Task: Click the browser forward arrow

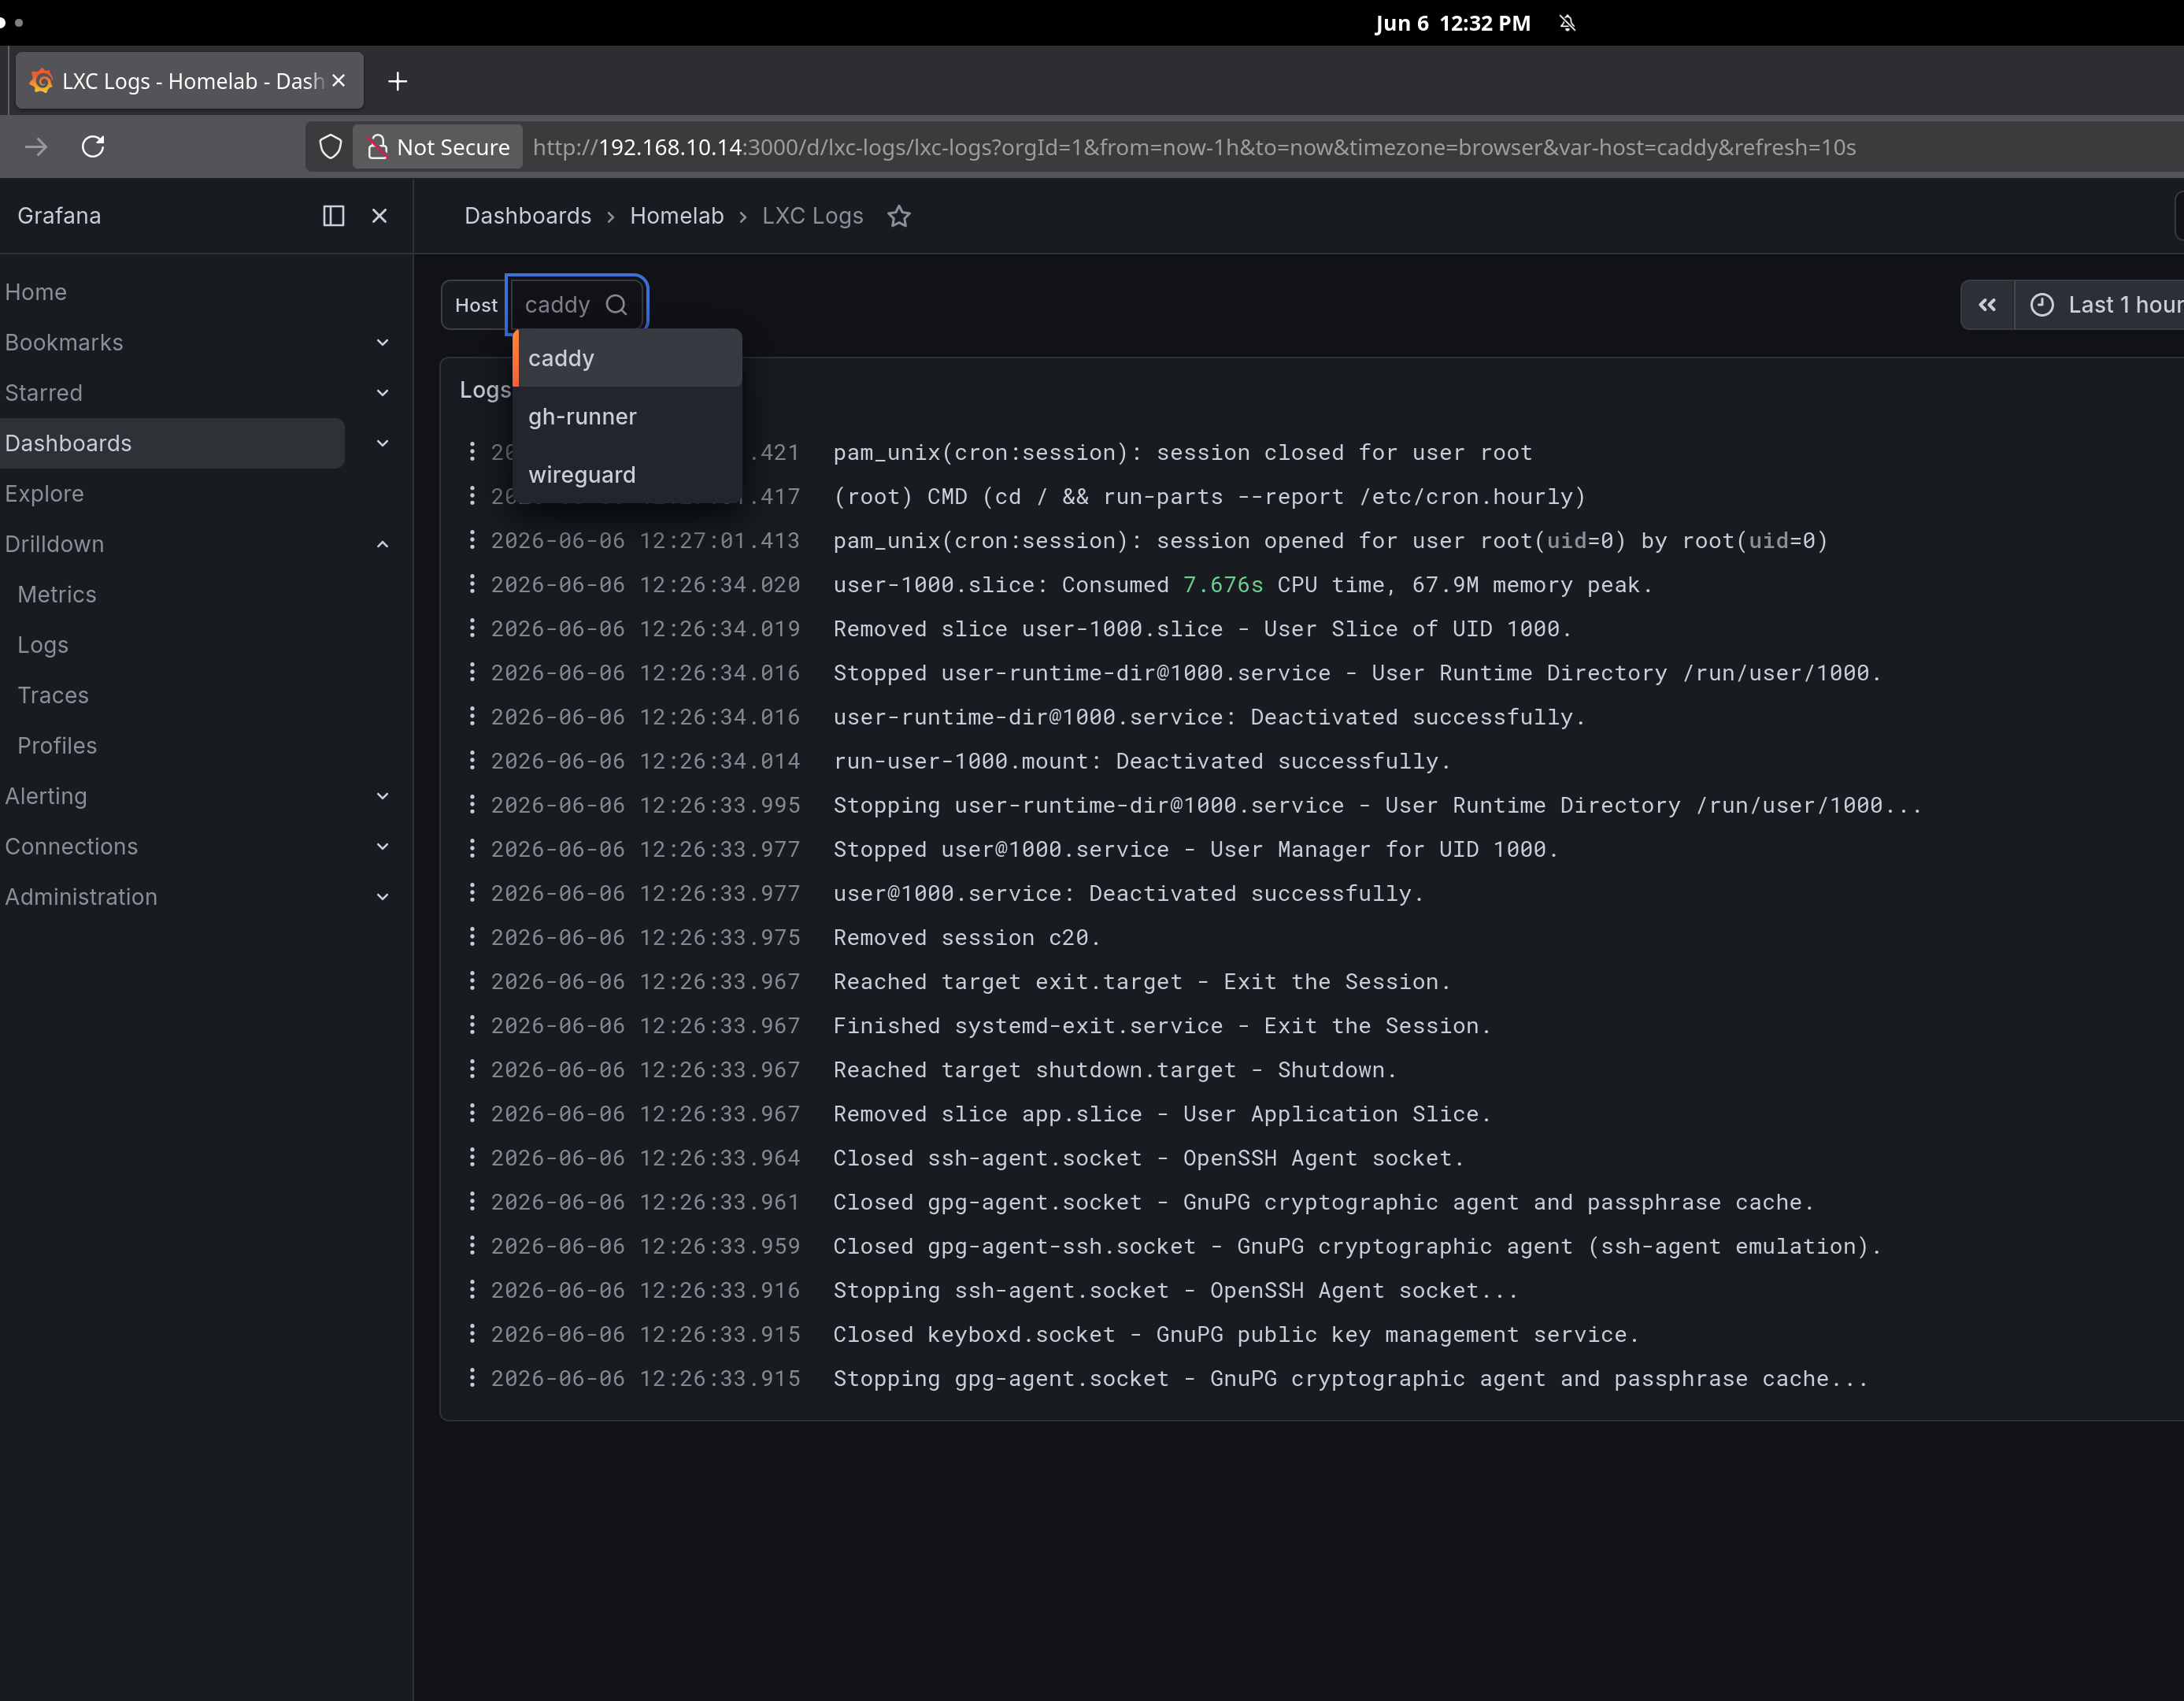Action: [36, 147]
